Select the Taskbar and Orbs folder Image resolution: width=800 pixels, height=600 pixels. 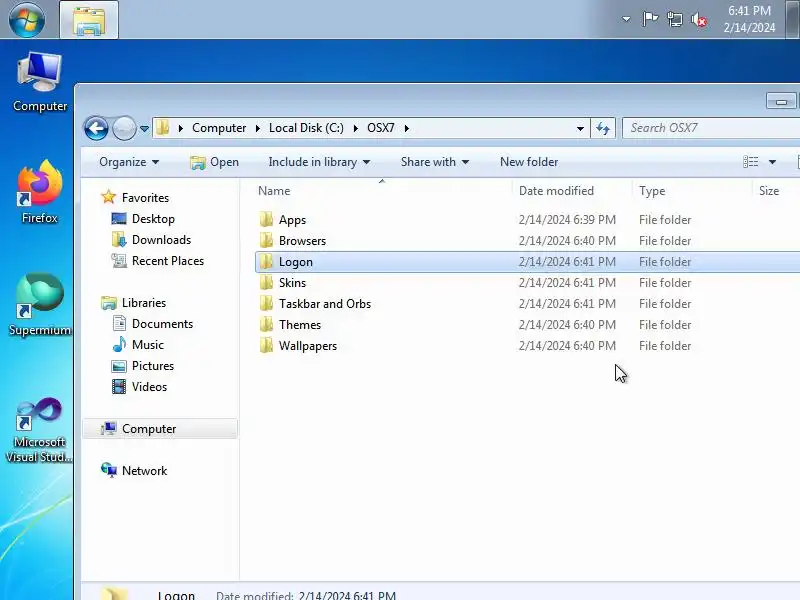point(324,304)
